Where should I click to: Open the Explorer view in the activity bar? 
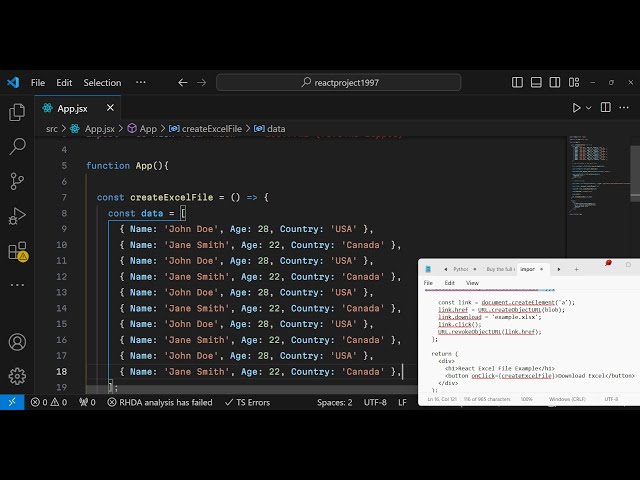click(17, 113)
